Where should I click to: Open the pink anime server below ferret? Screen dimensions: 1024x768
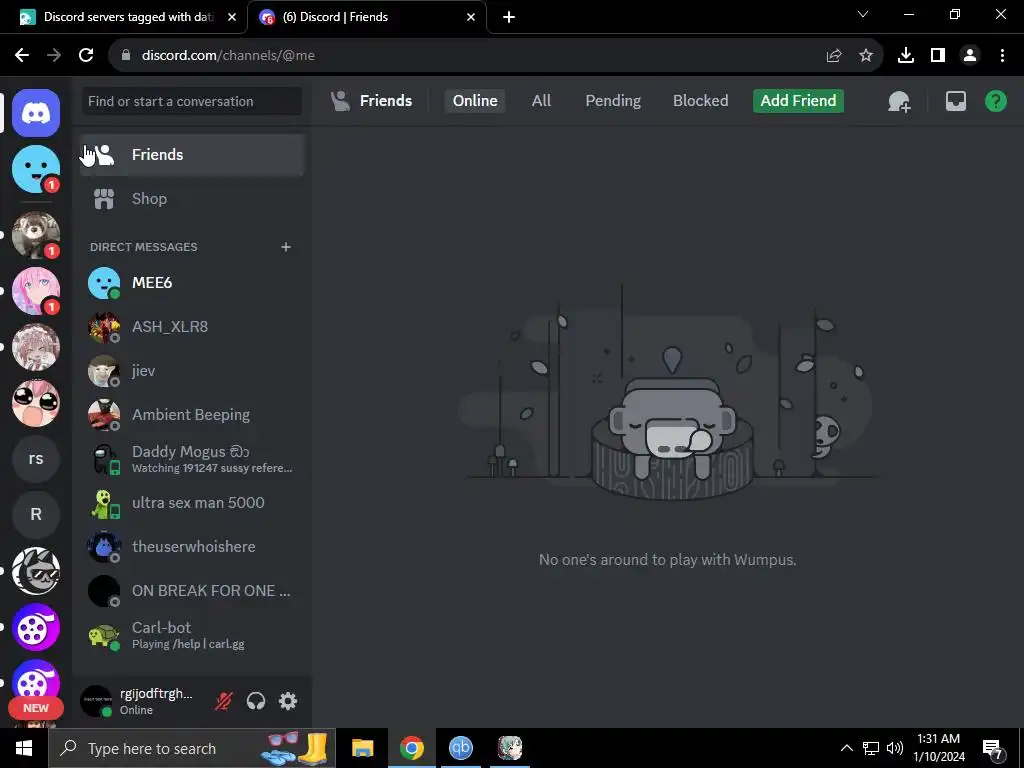(36, 291)
